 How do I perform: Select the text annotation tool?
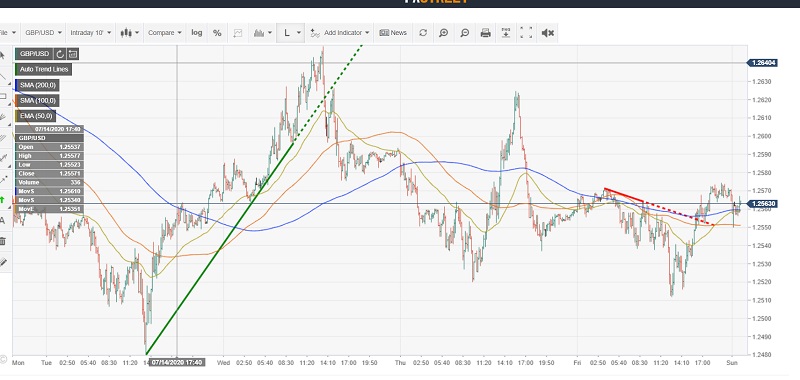tap(3, 220)
